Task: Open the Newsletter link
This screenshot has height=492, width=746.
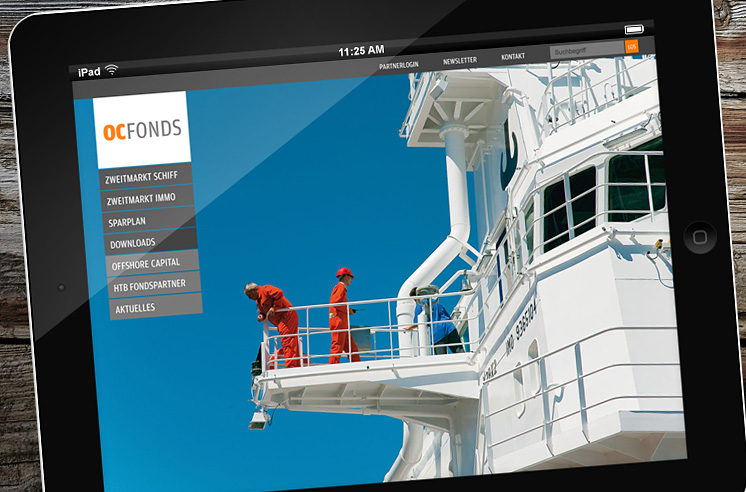Action: (460, 60)
